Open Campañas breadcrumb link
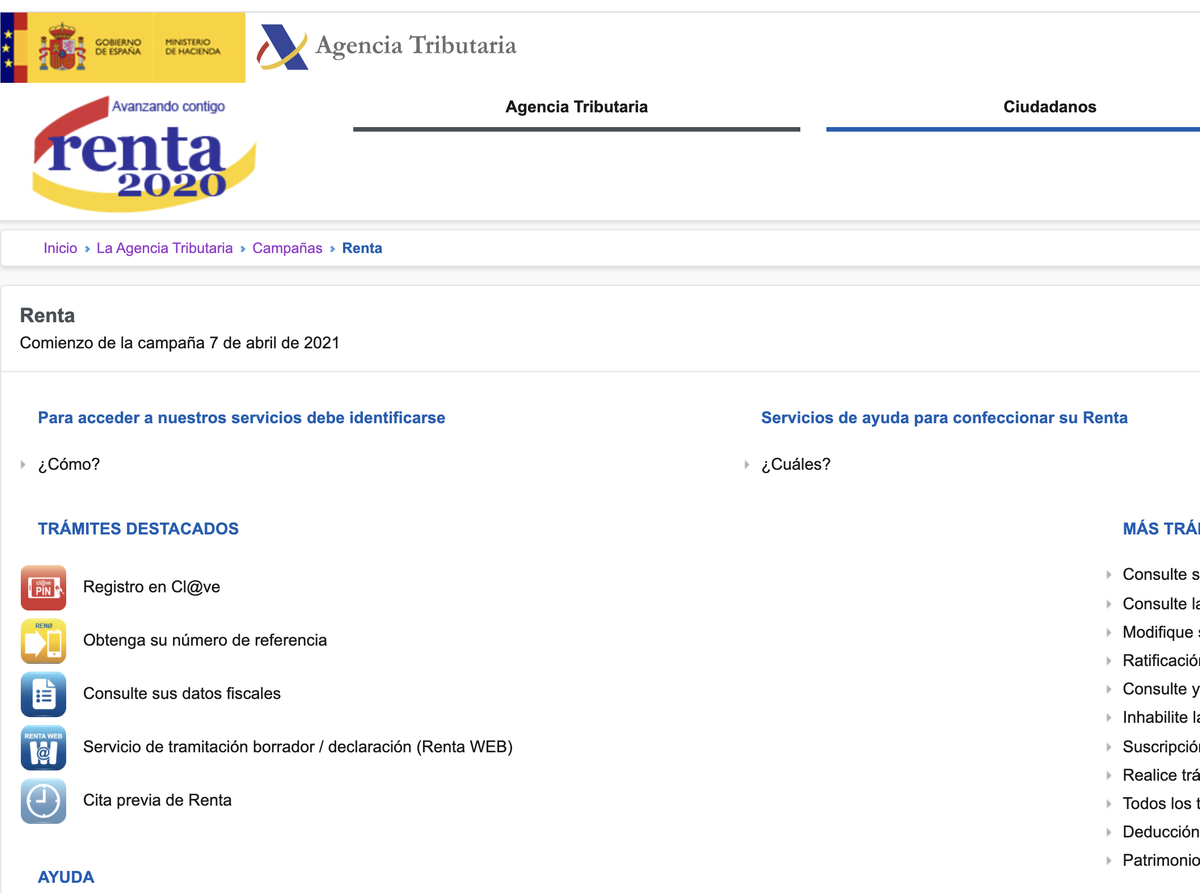Screen dimensions: 1200x893 coord(287,248)
